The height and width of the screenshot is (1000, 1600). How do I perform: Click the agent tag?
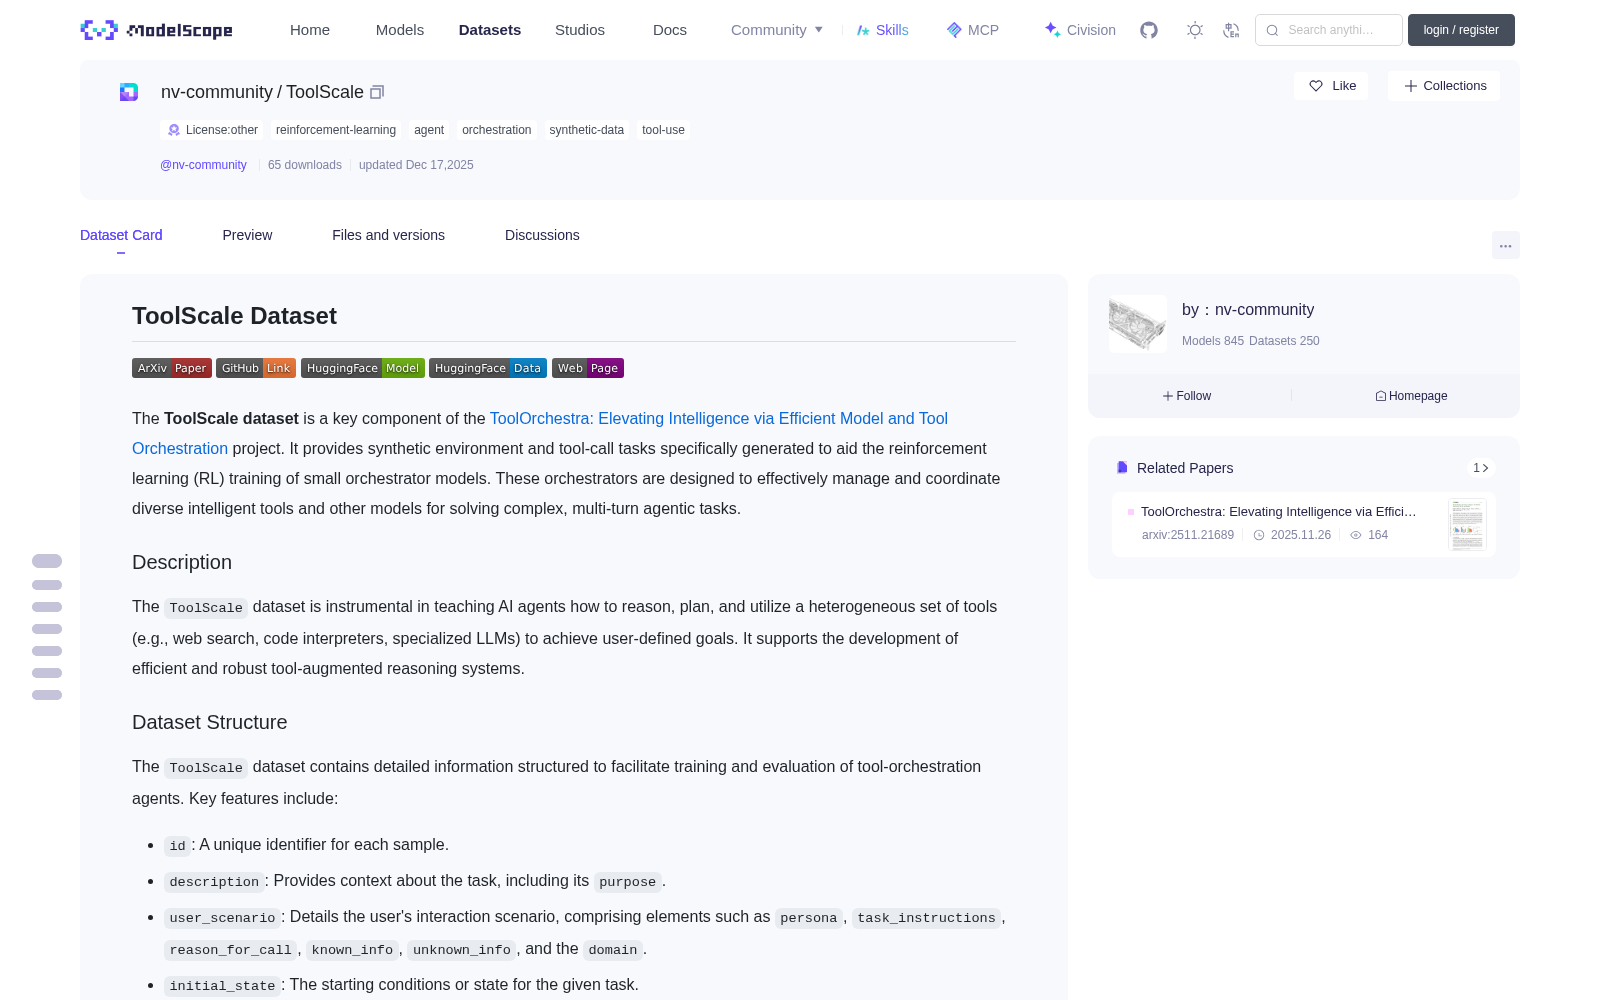coord(429,130)
